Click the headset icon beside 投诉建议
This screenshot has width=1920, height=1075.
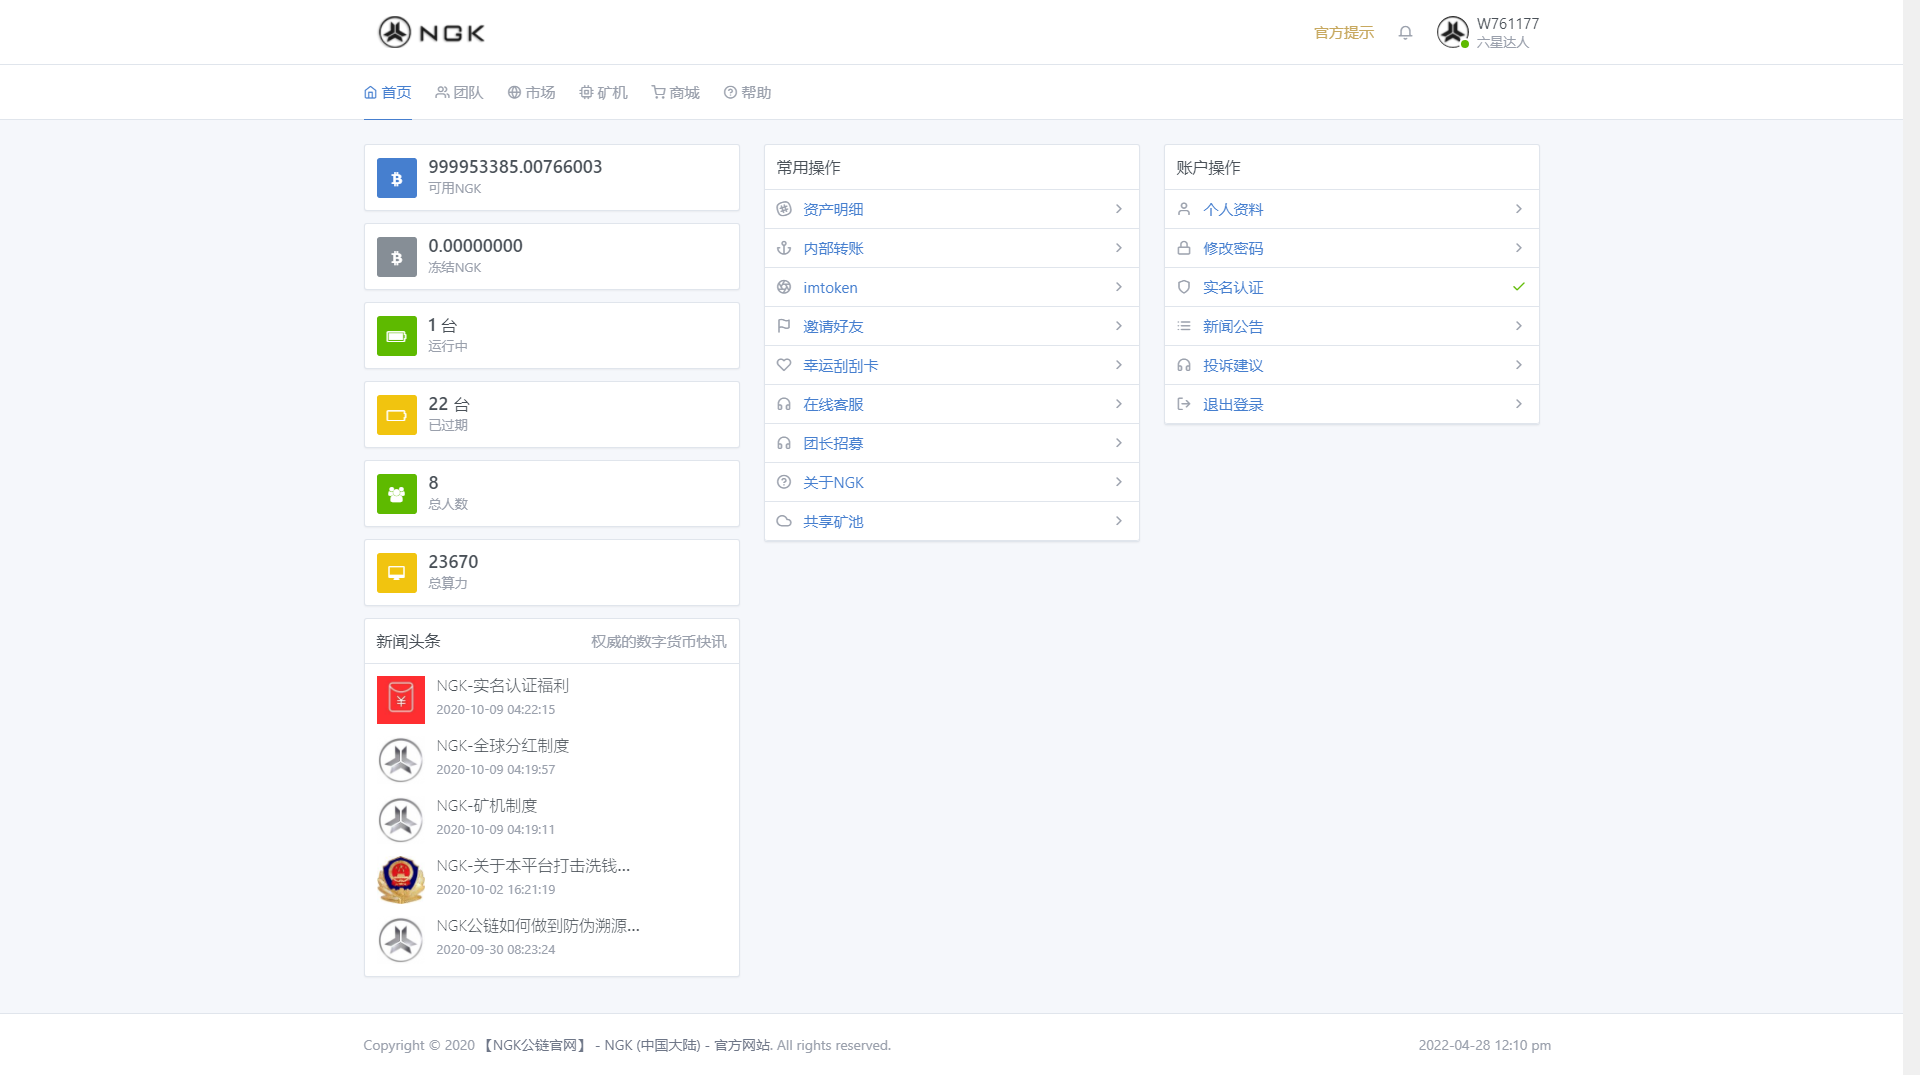coord(1184,365)
